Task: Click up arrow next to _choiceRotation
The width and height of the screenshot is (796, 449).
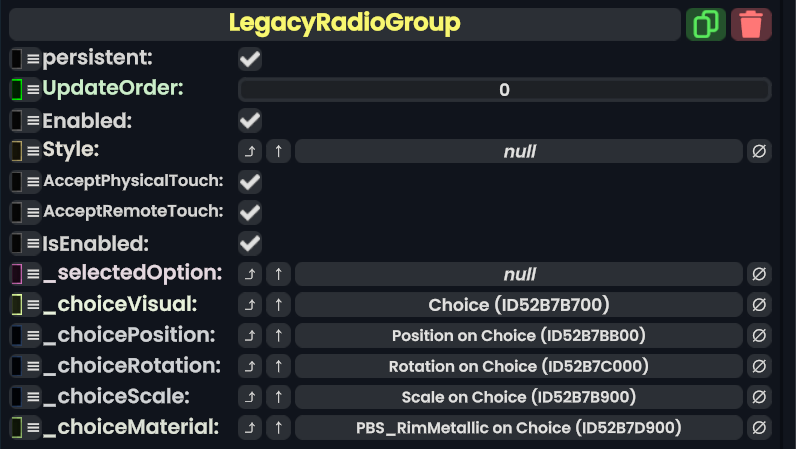Action: (278, 367)
